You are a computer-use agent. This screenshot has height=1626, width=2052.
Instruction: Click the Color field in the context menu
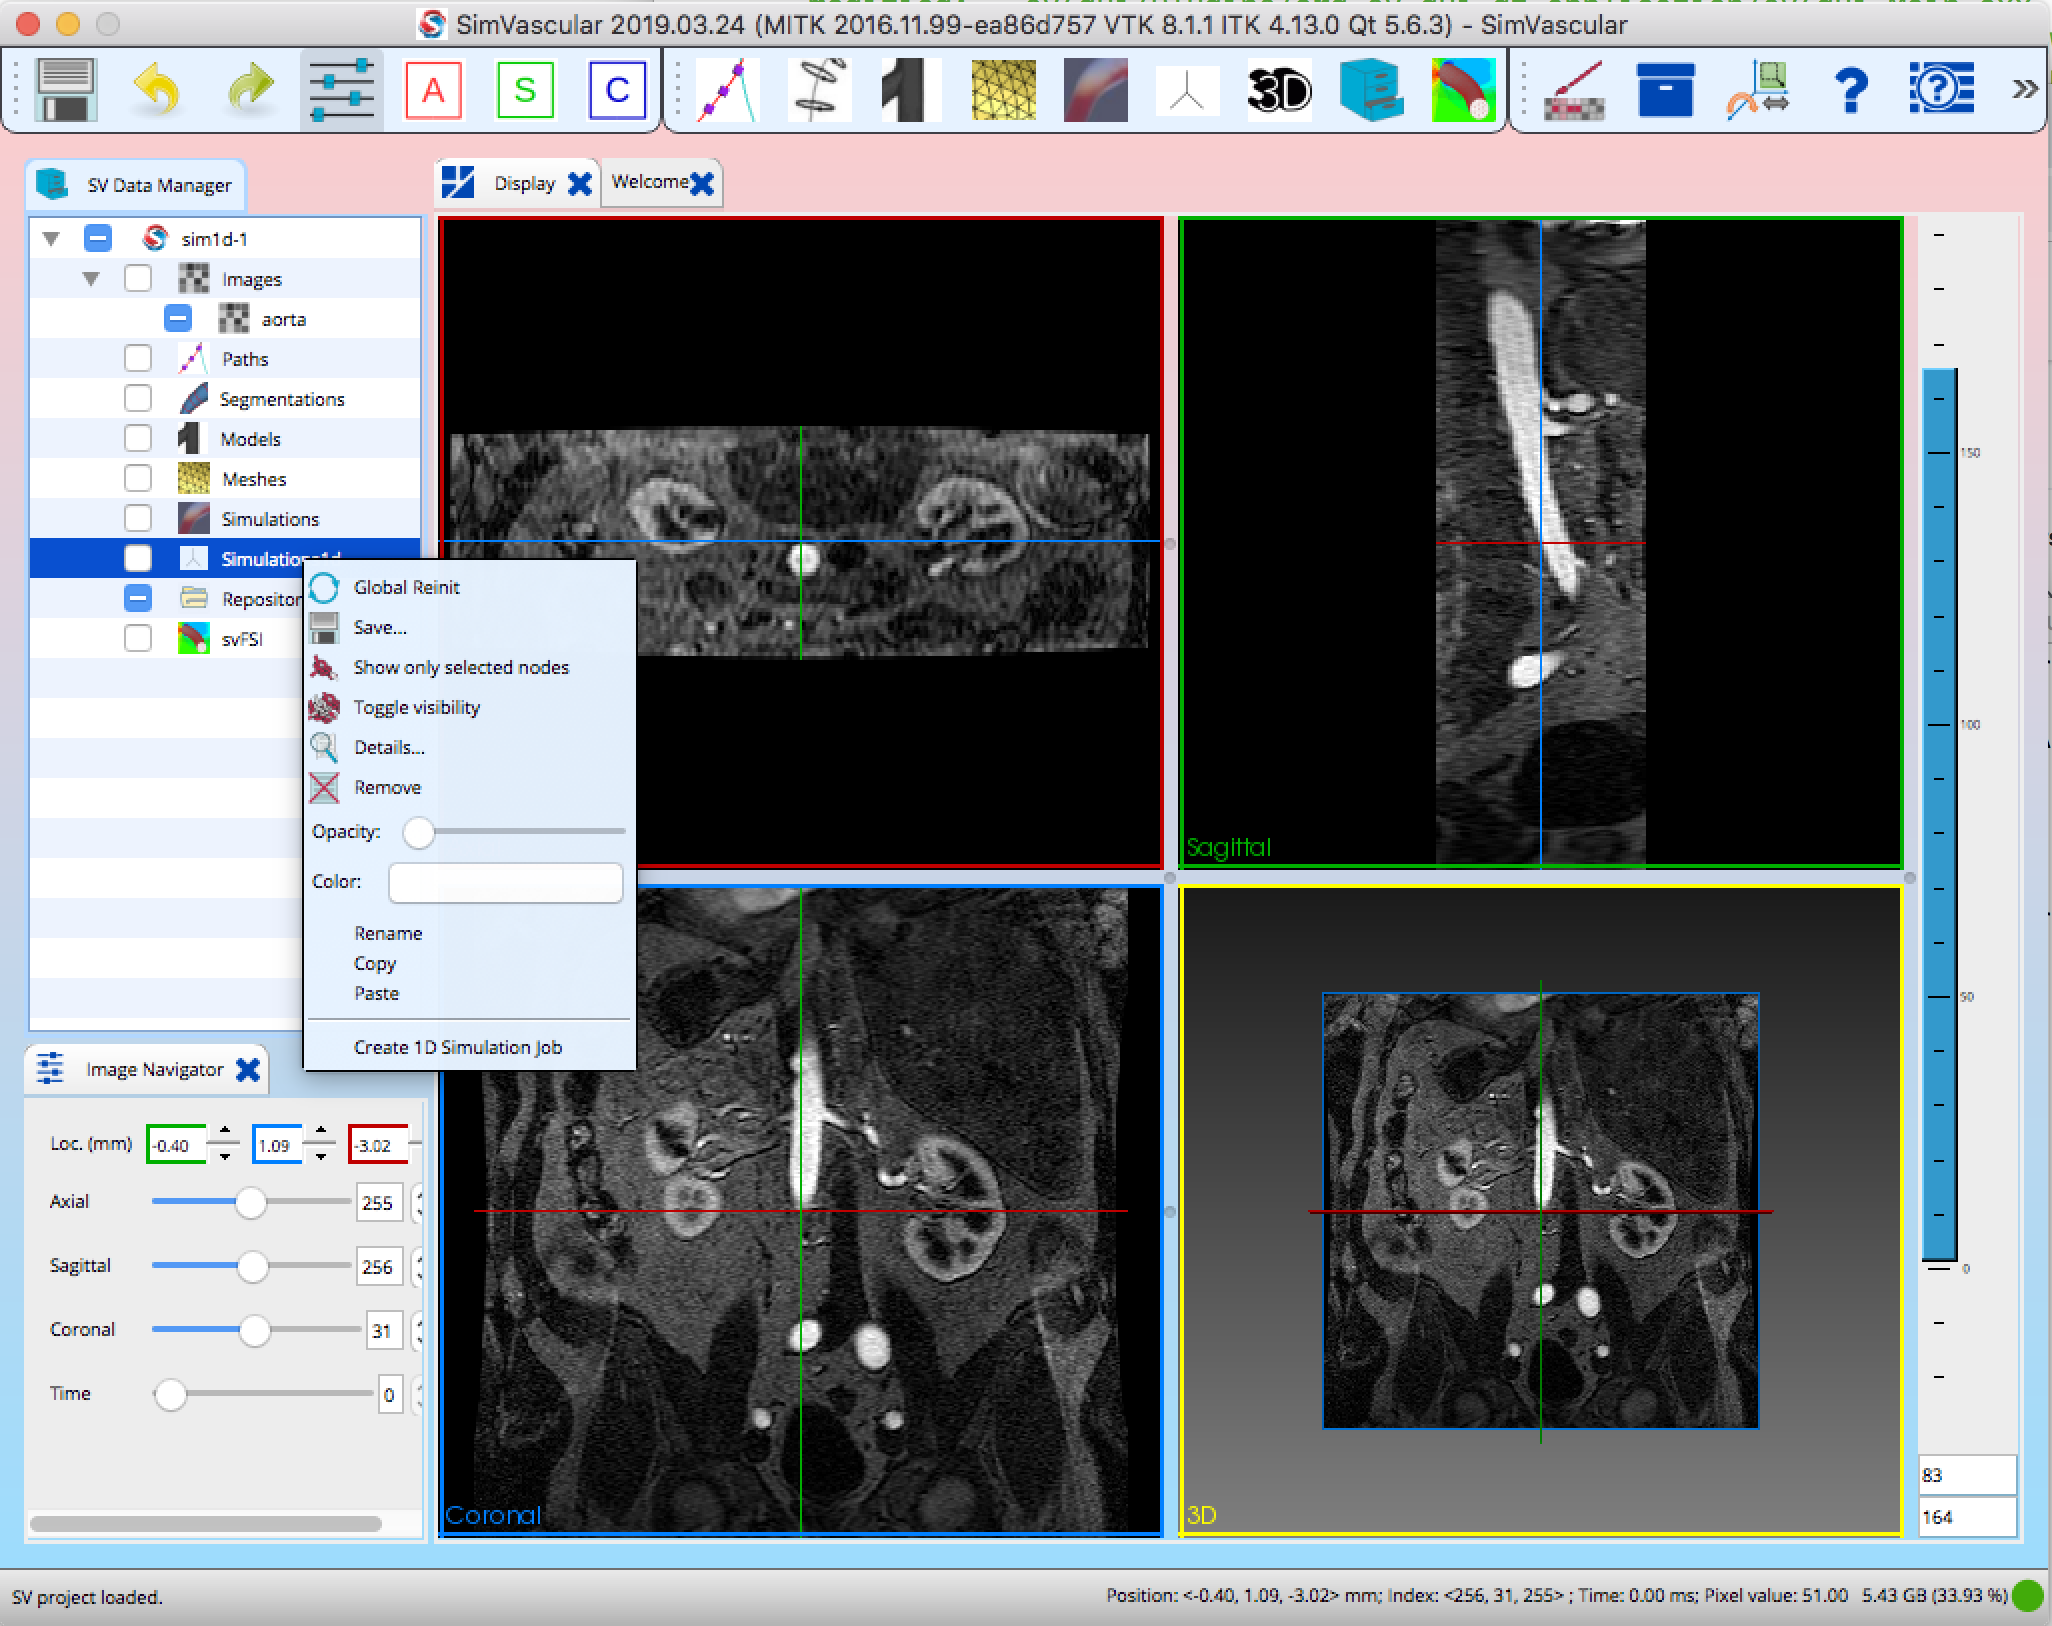click(x=505, y=882)
